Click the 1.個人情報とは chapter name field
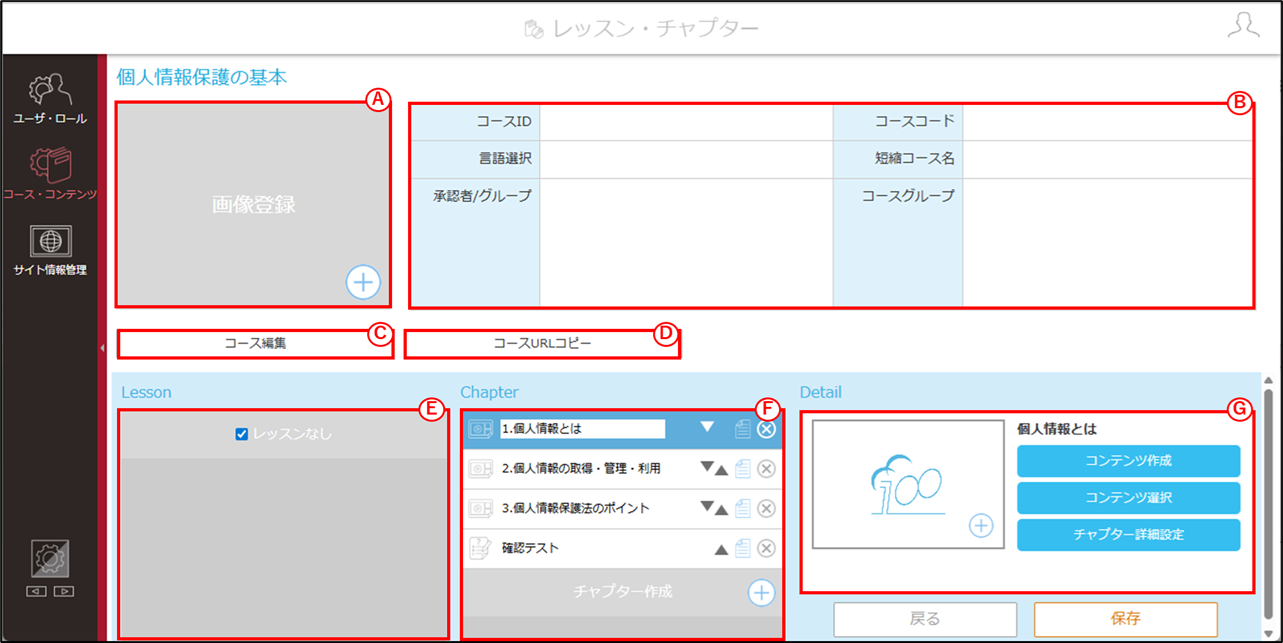Viewport: 1283px width, 643px height. [x=582, y=429]
